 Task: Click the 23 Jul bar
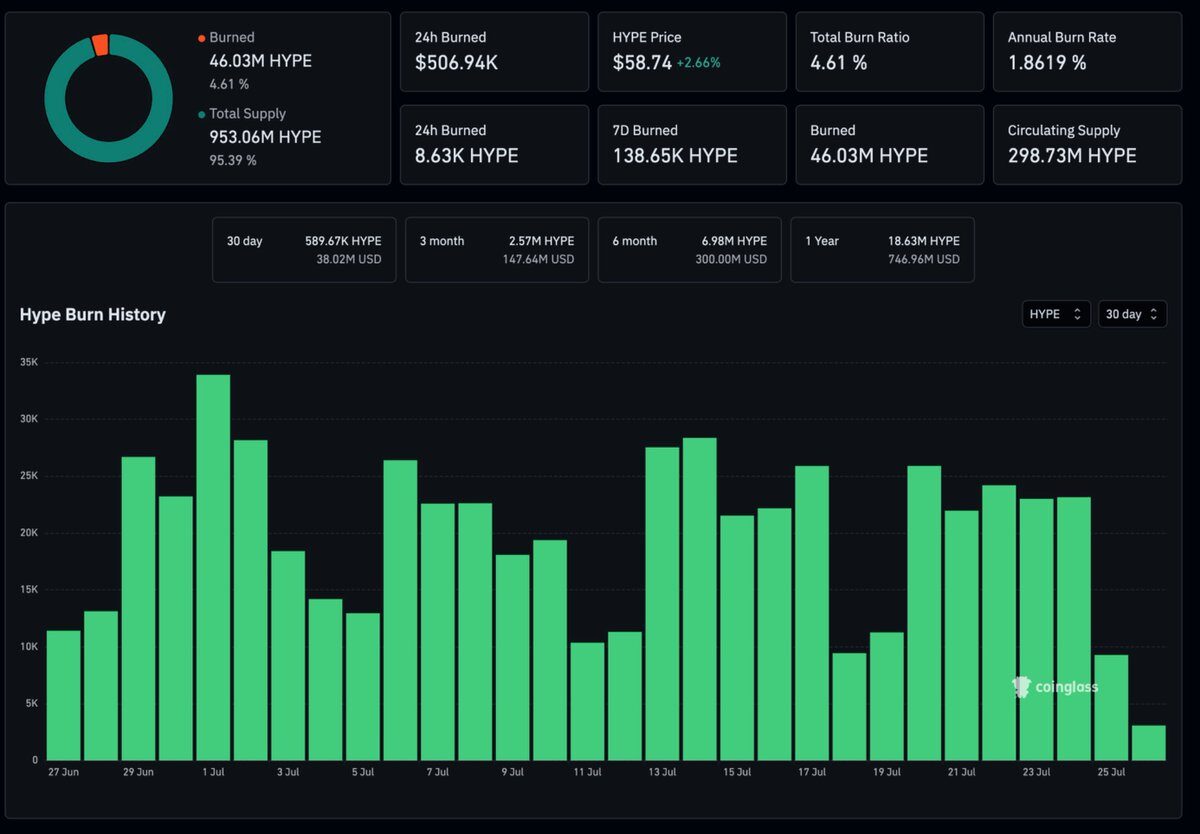tap(1037, 629)
